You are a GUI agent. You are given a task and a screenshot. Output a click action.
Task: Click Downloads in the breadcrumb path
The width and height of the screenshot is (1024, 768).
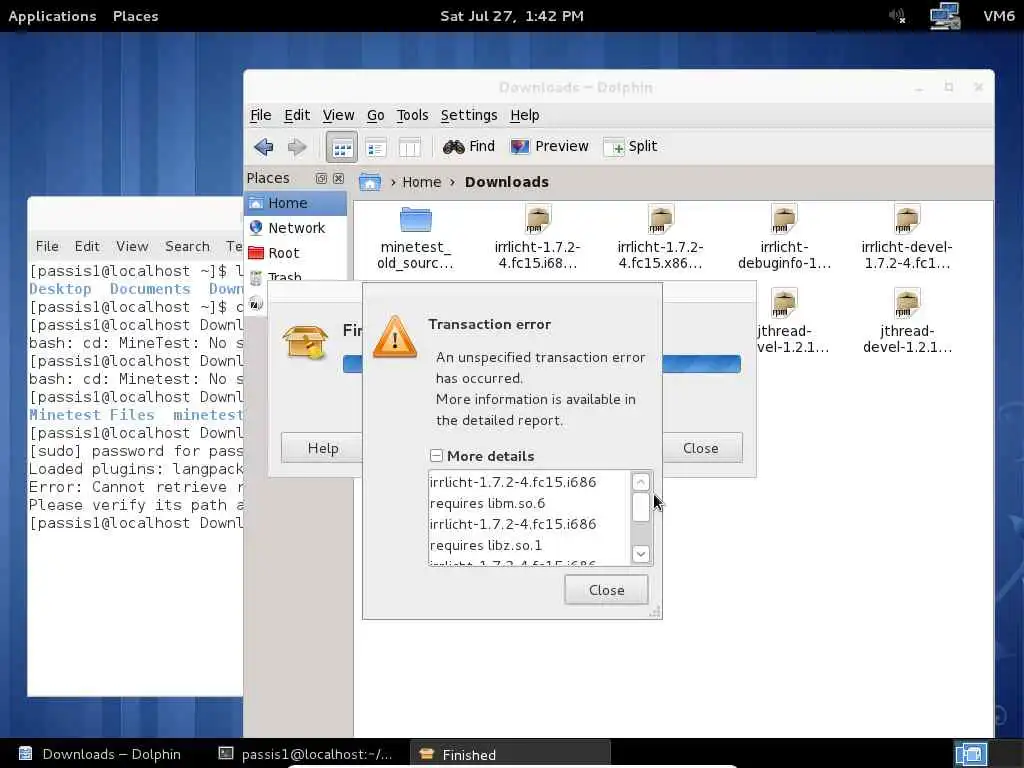click(507, 182)
